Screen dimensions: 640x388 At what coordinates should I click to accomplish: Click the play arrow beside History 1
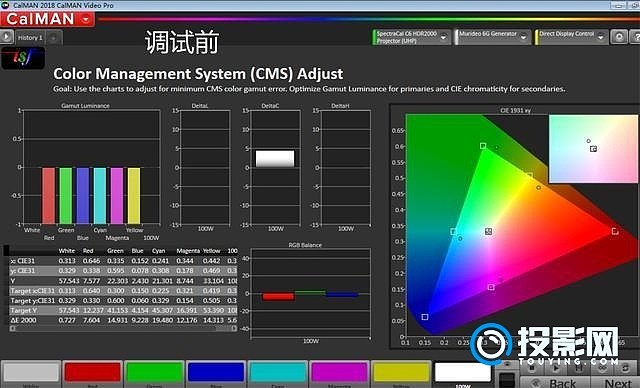pos(7,37)
